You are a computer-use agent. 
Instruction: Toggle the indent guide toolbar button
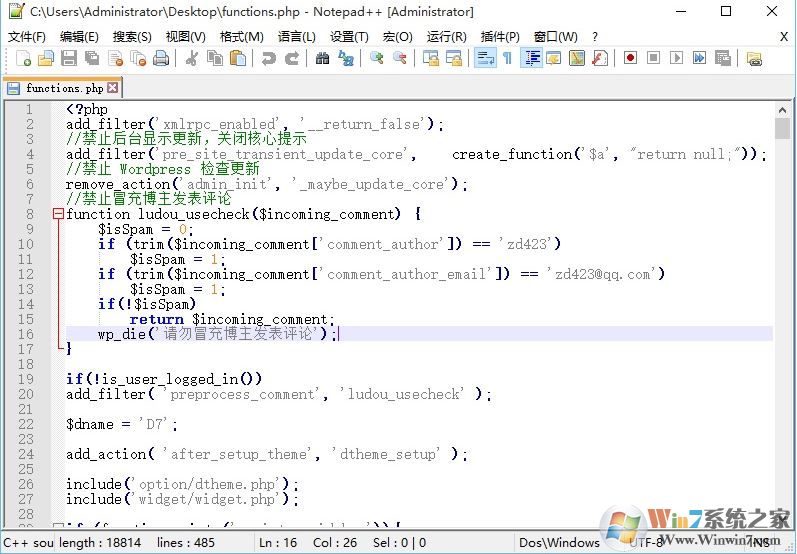532,59
